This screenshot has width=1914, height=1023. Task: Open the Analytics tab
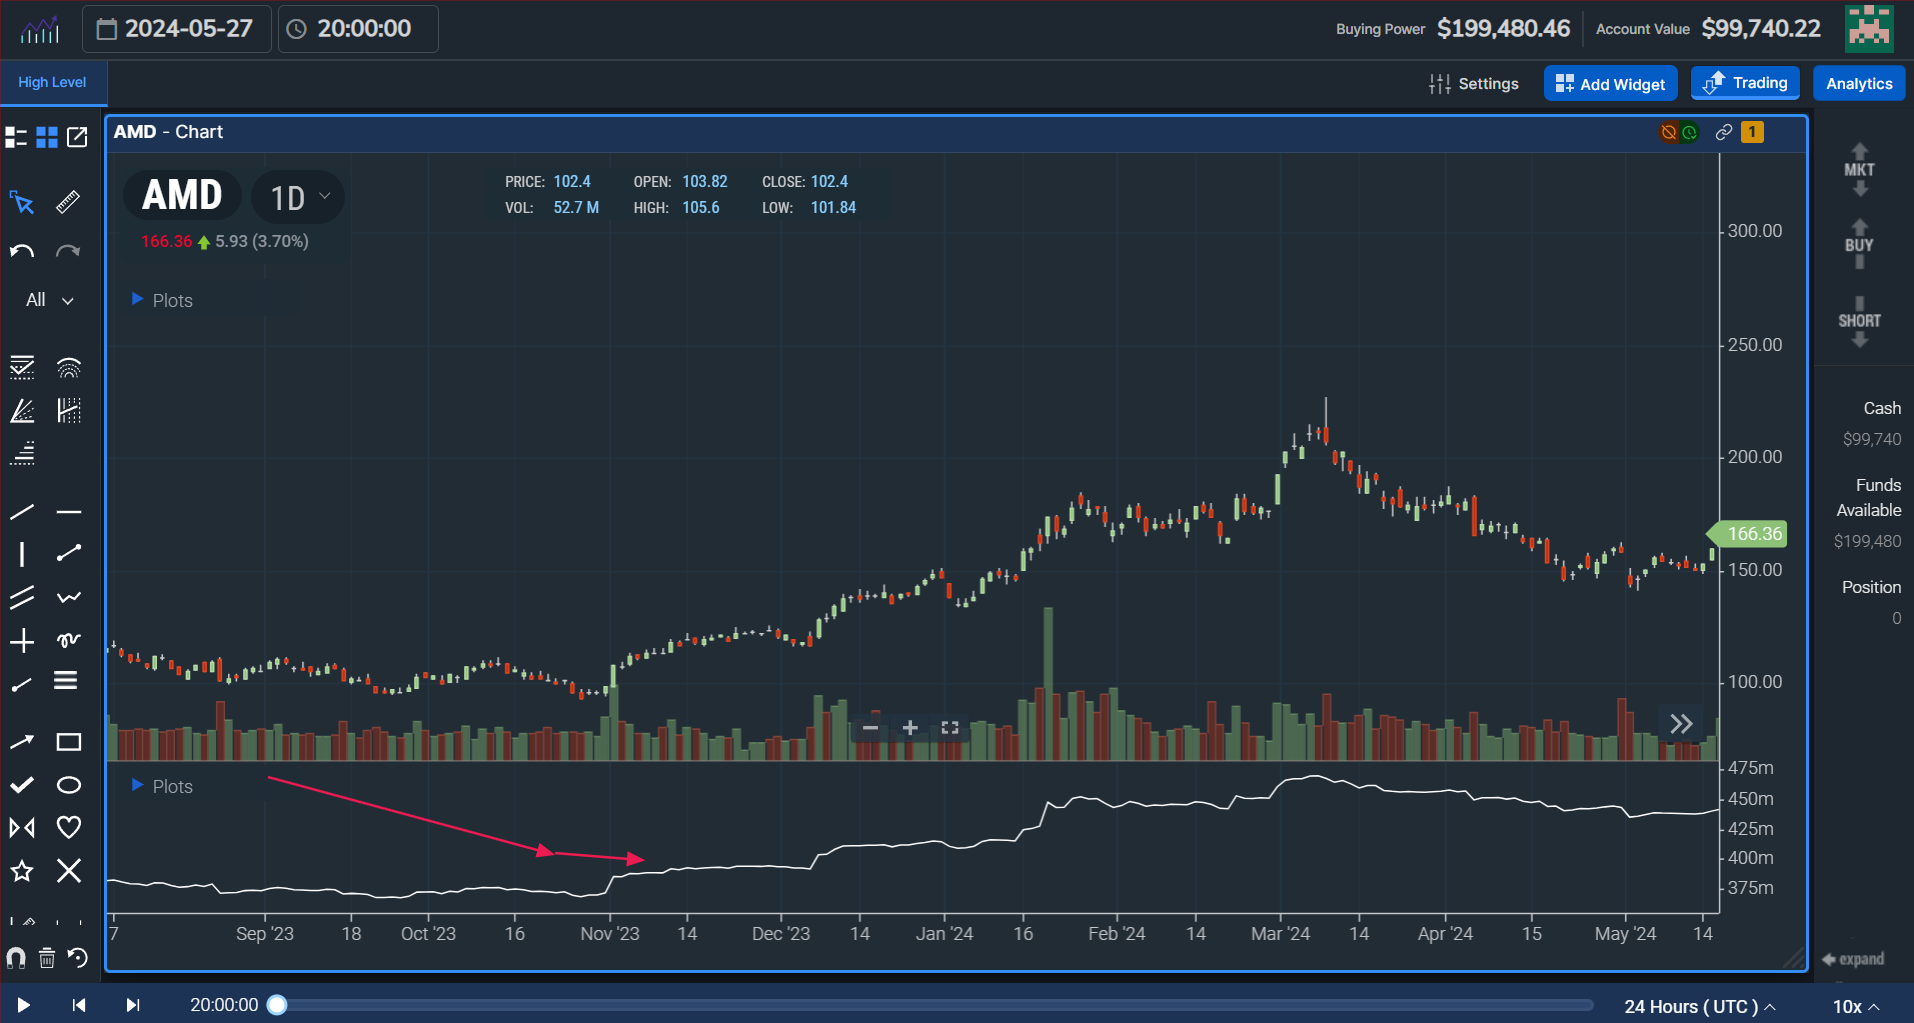tap(1858, 83)
